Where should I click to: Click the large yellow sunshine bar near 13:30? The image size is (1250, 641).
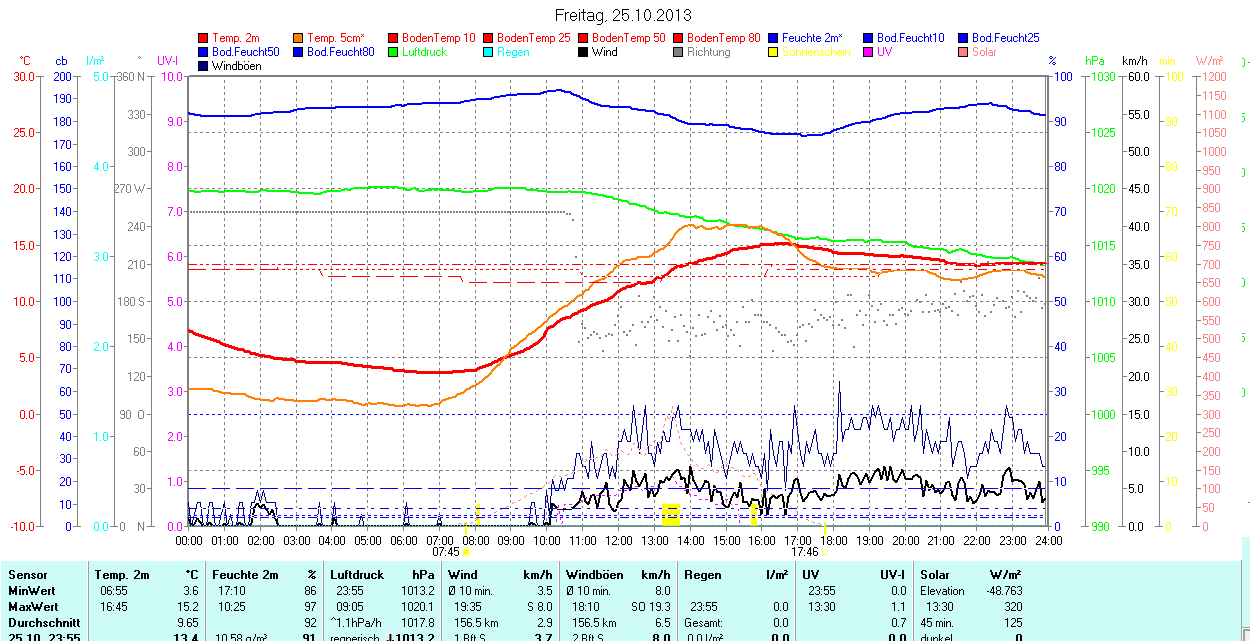(670, 514)
